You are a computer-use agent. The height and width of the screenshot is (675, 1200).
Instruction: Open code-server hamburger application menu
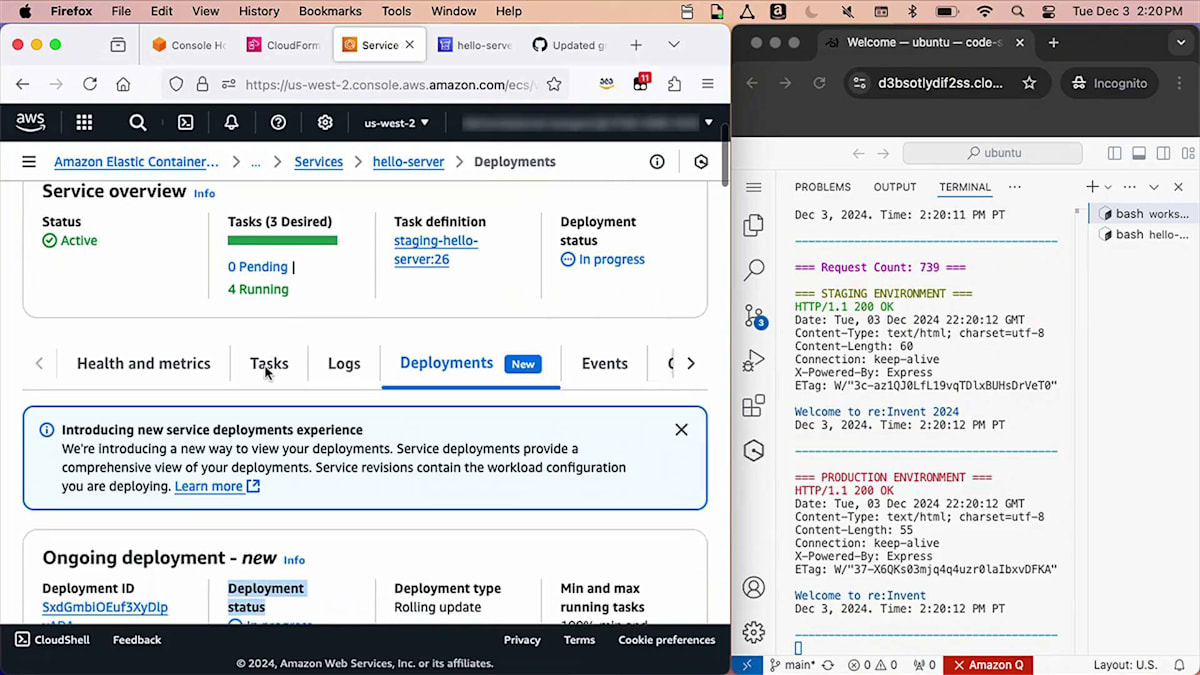[x=754, y=187]
